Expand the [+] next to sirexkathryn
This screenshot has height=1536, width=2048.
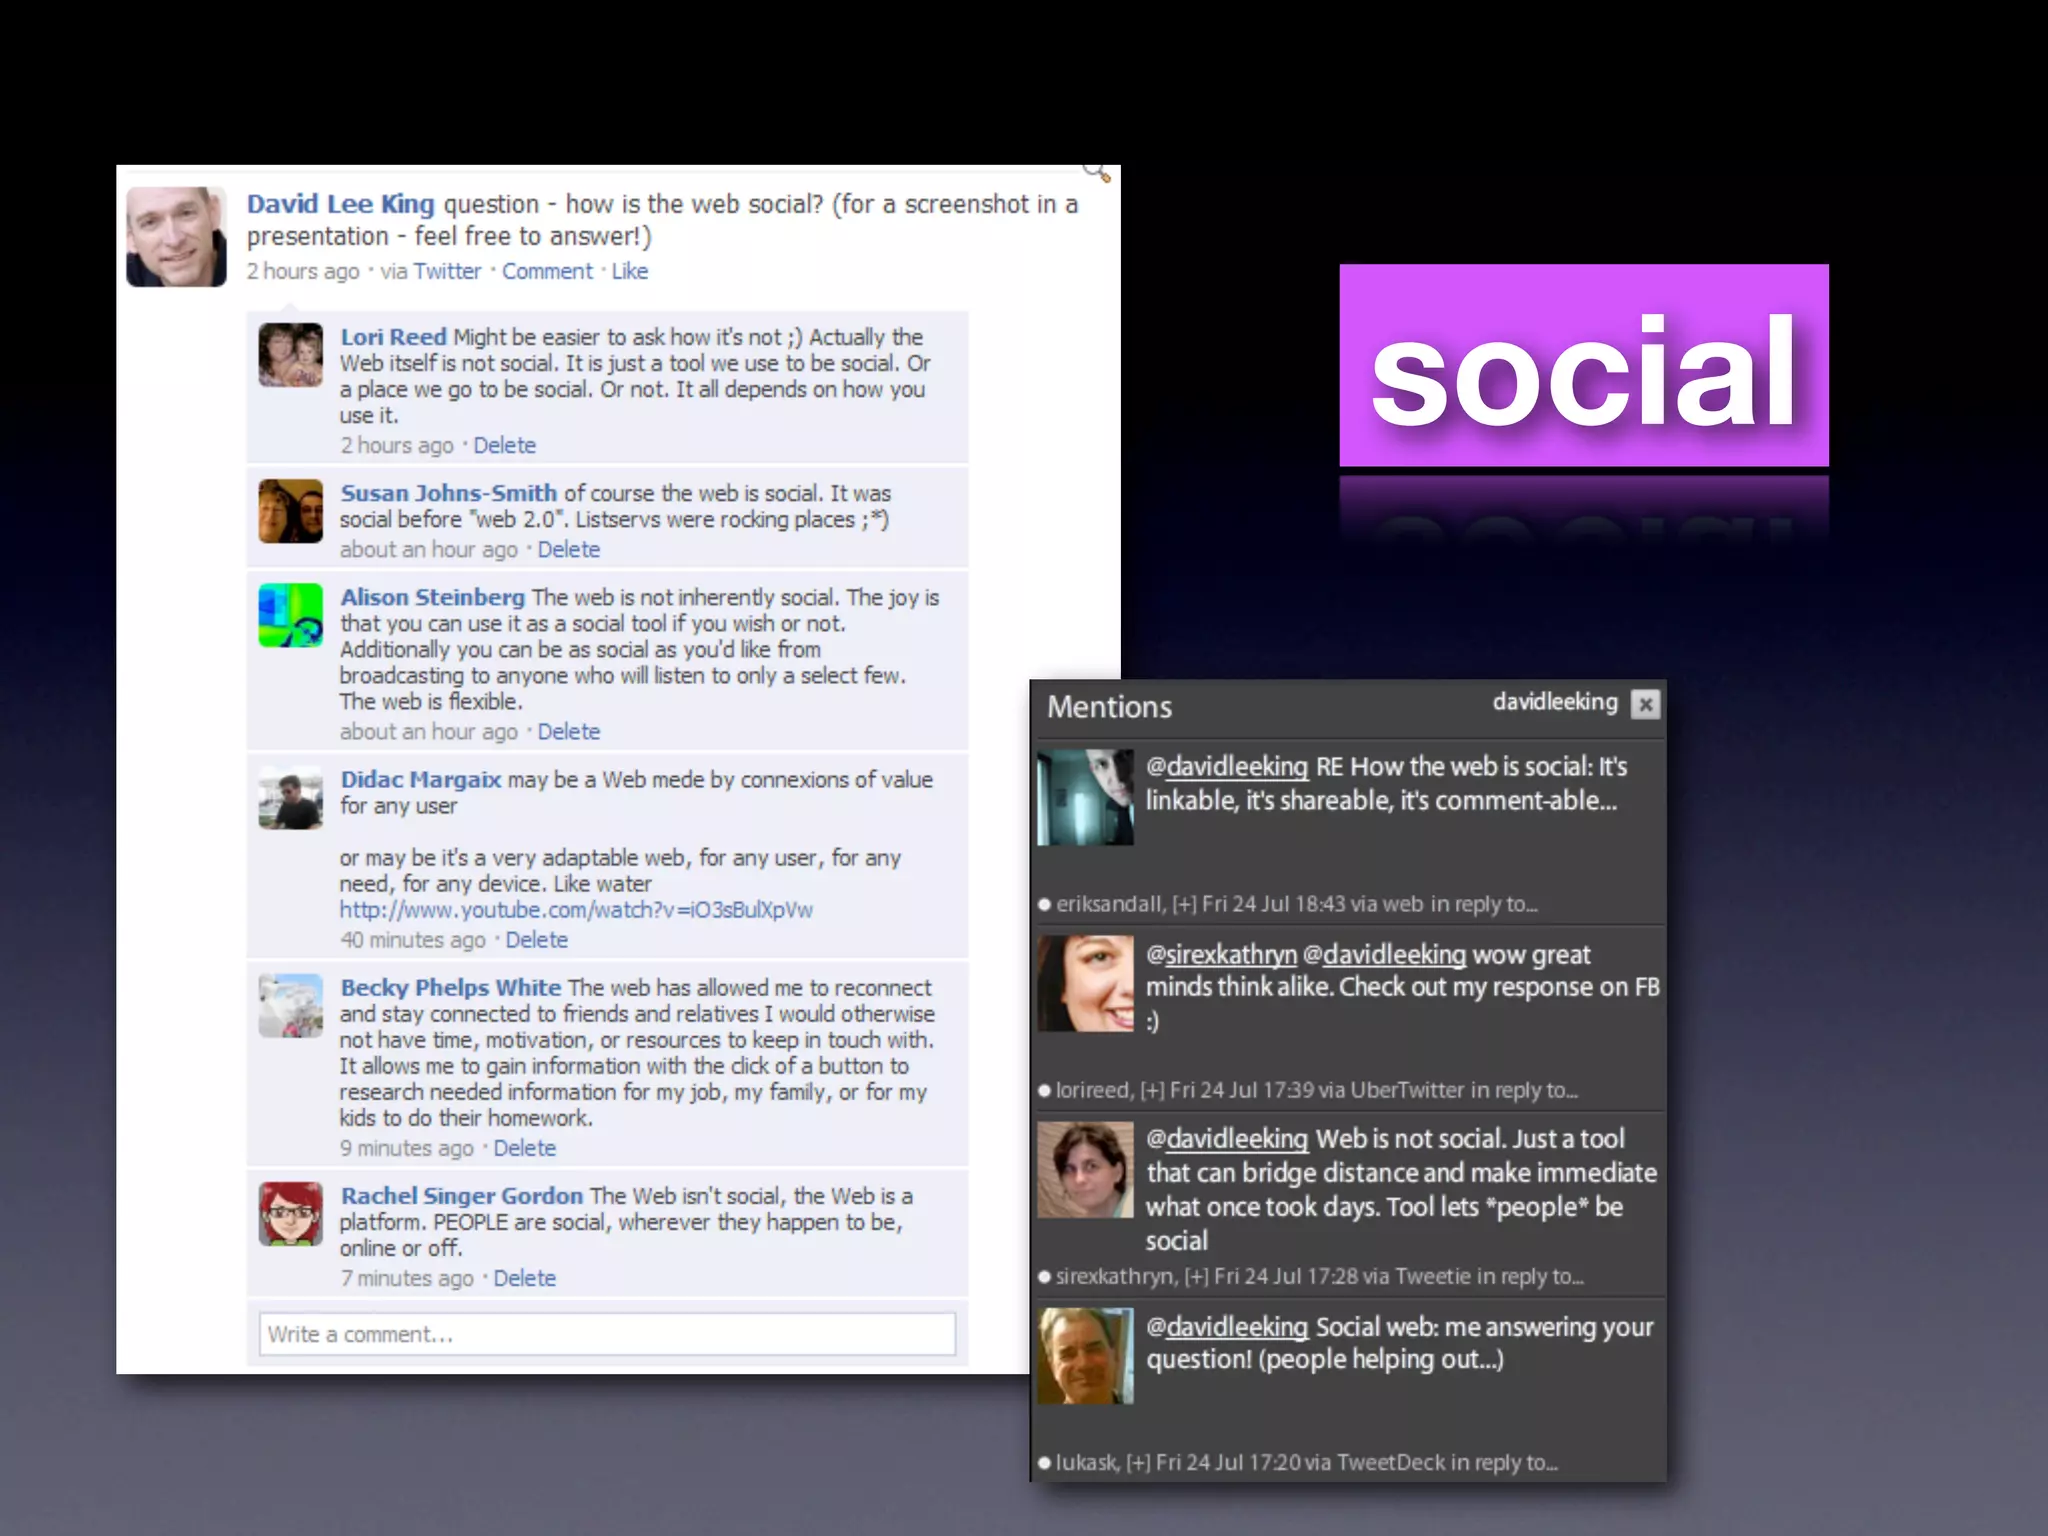click(x=1196, y=1277)
